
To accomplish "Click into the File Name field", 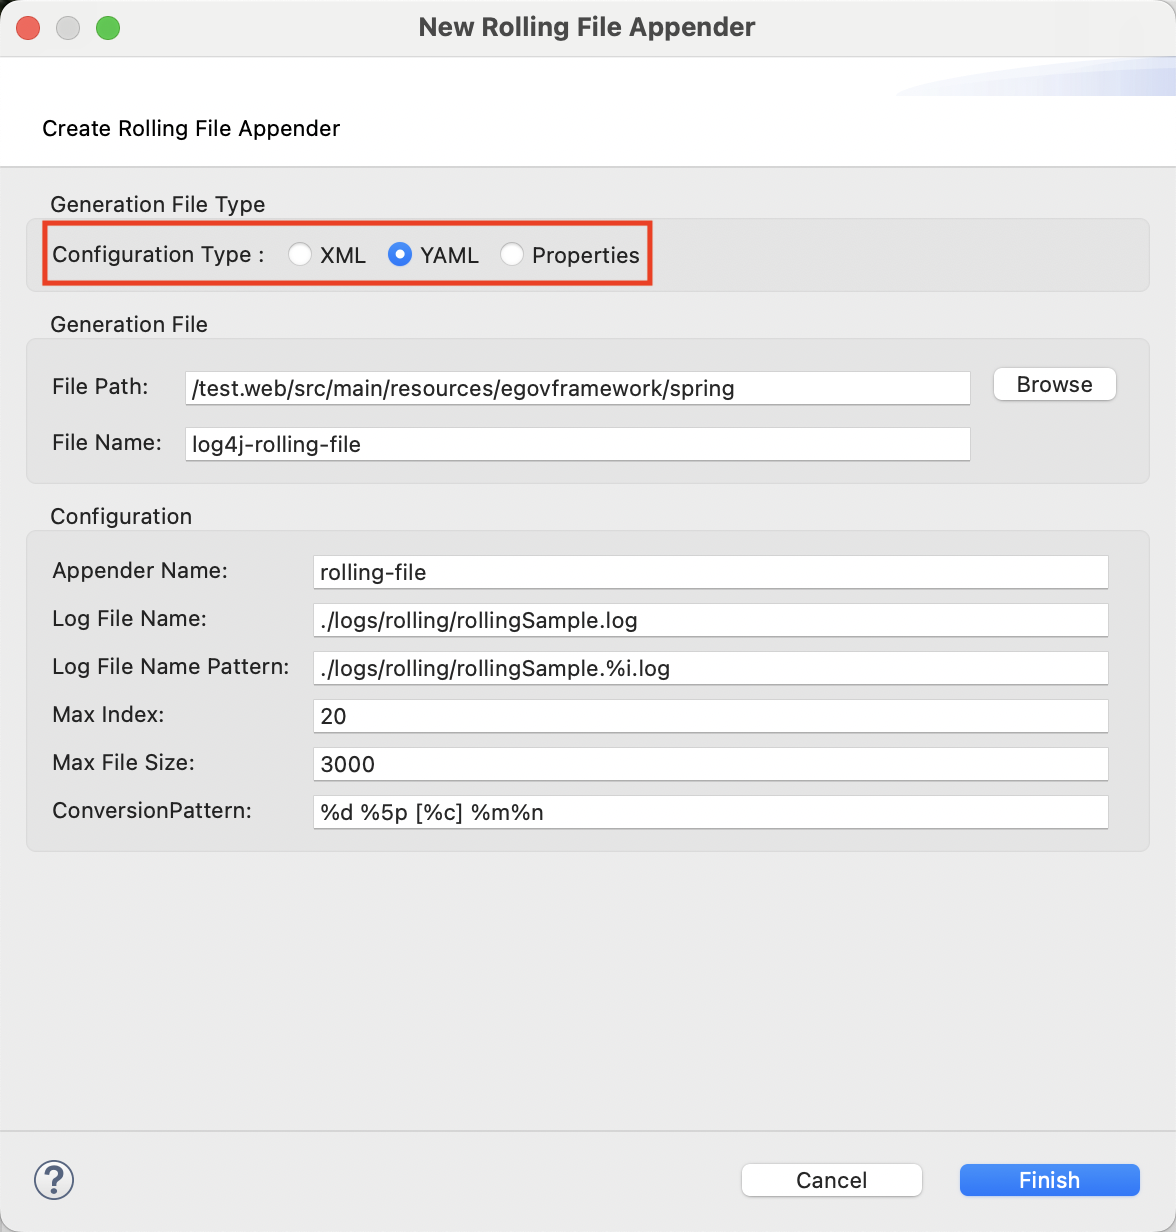I will click(577, 444).
